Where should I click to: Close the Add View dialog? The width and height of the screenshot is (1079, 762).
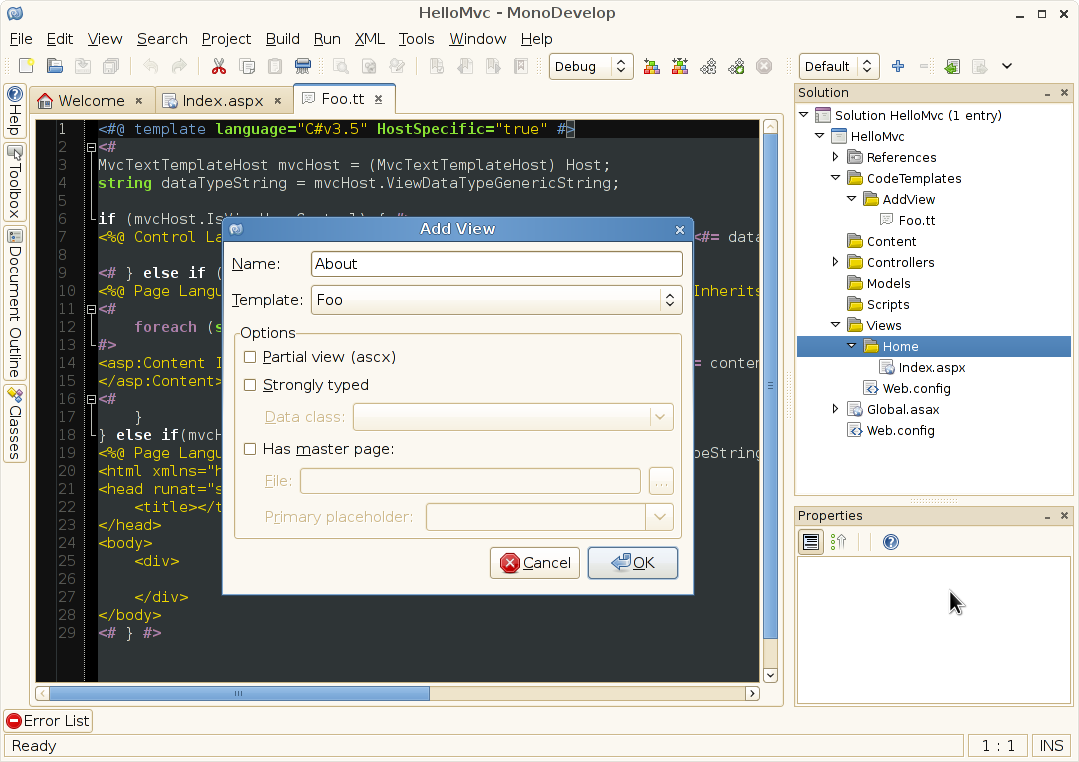tap(680, 229)
